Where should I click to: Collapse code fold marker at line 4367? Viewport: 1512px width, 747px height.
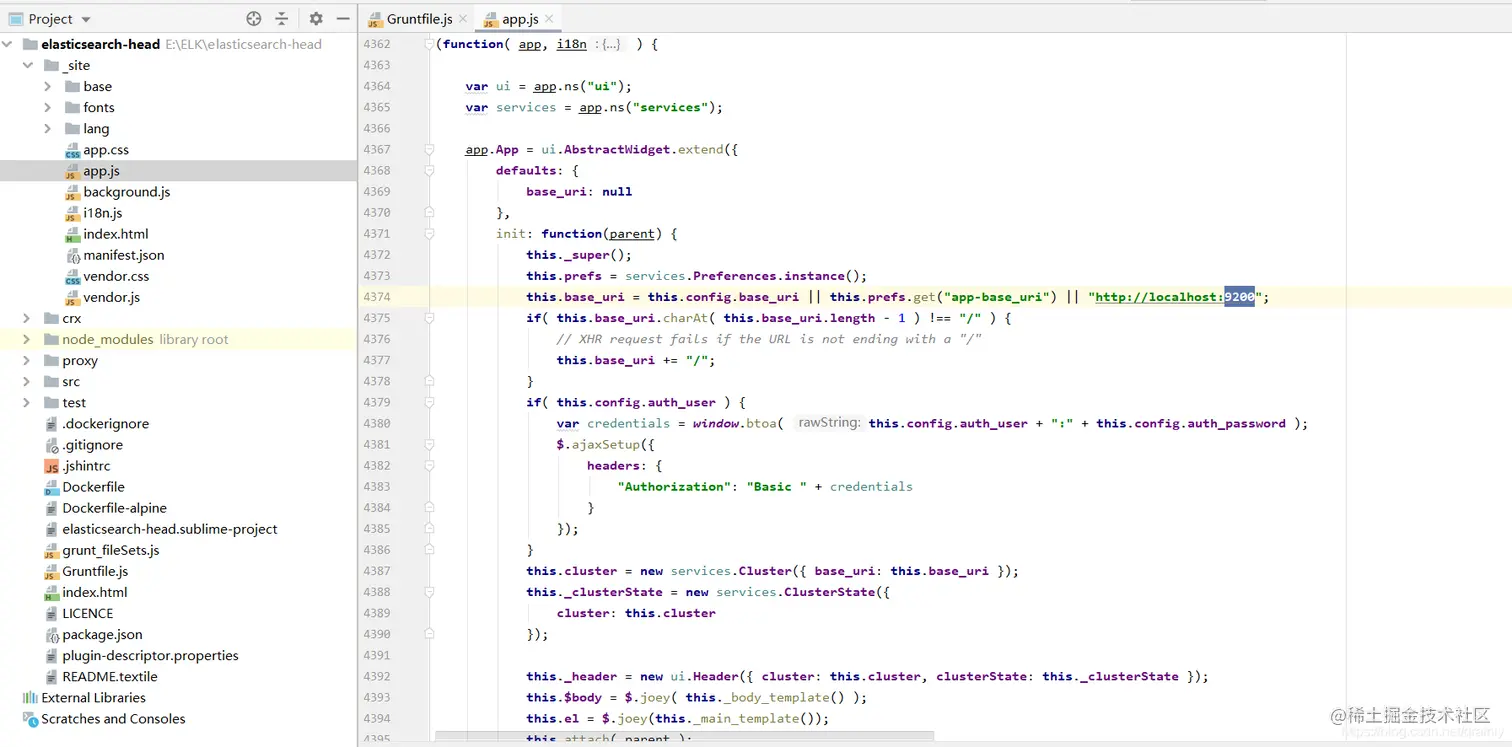point(429,150)
